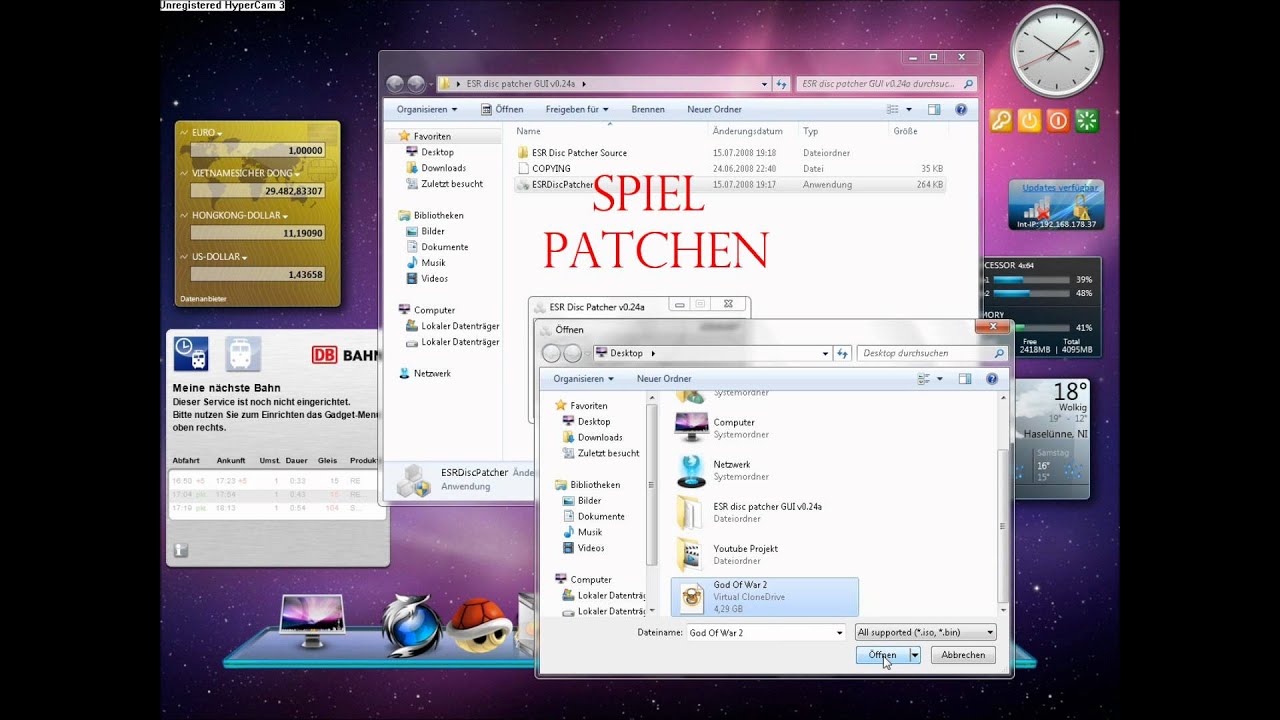
Task: Select Zuletzt besucht in Öffnen dialog sidebar
Action: 608,453
